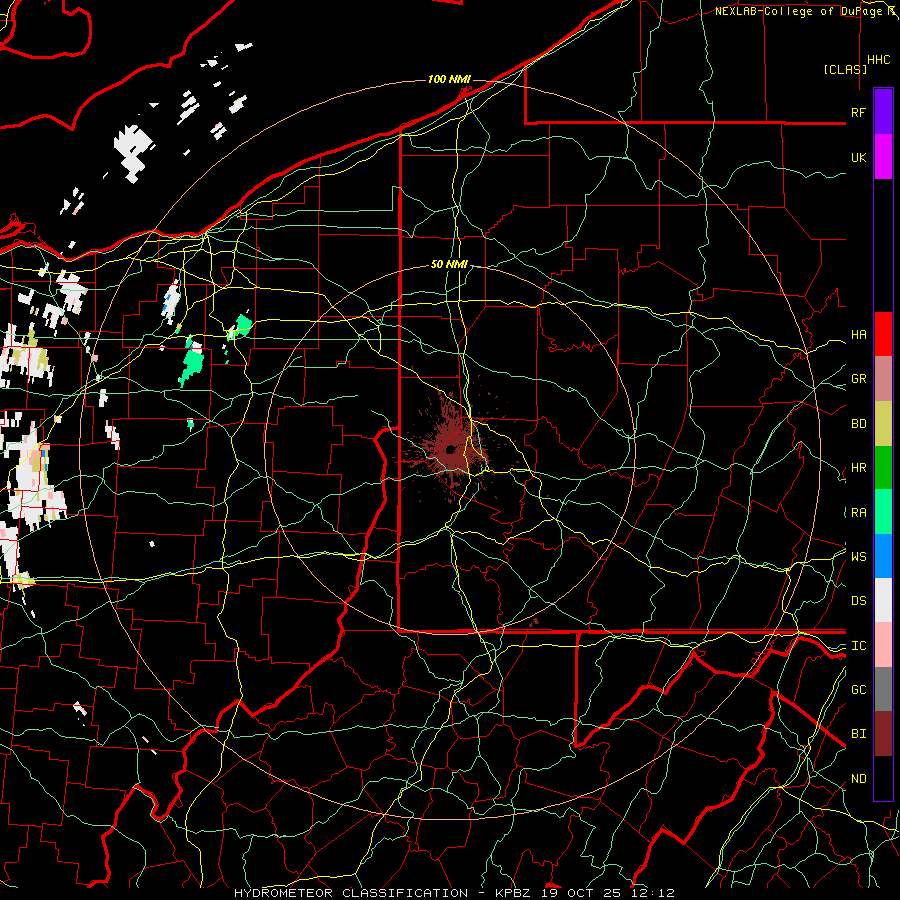The height and width of the screenshot is (900, 900).
Task: Click the ND black legend swatch
Action: pos(883,778)
